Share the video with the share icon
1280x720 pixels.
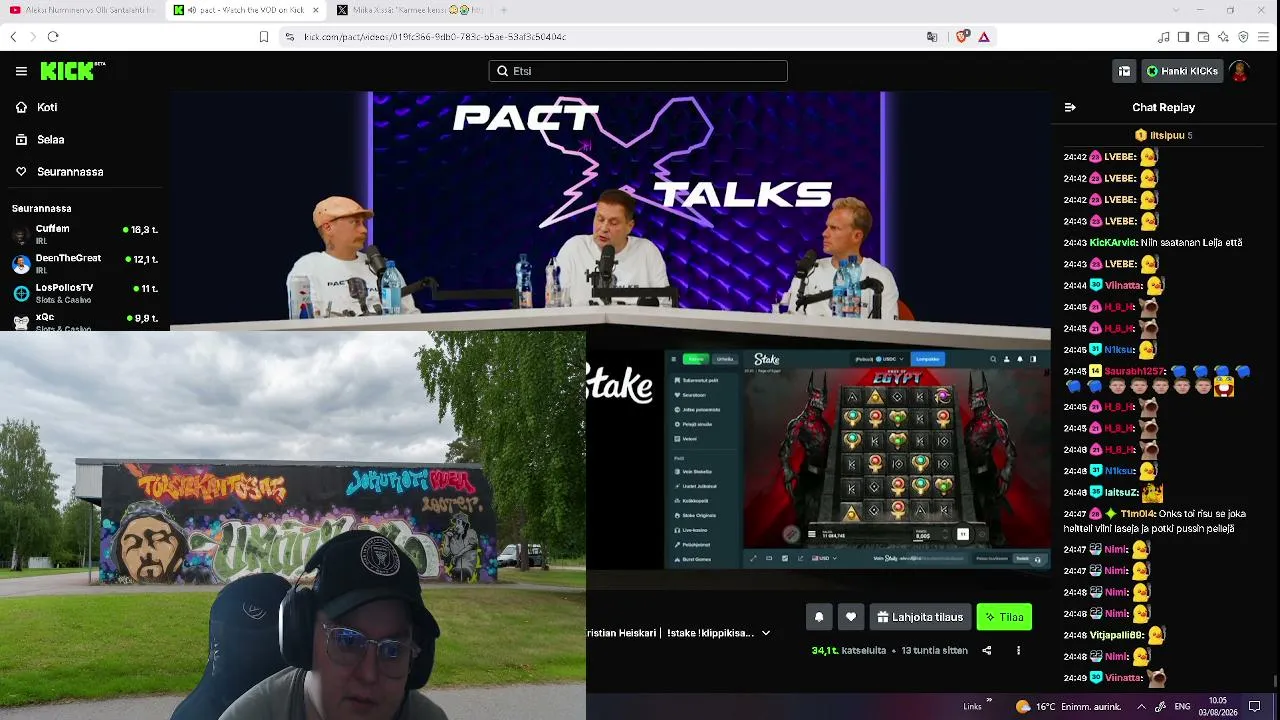987,650
